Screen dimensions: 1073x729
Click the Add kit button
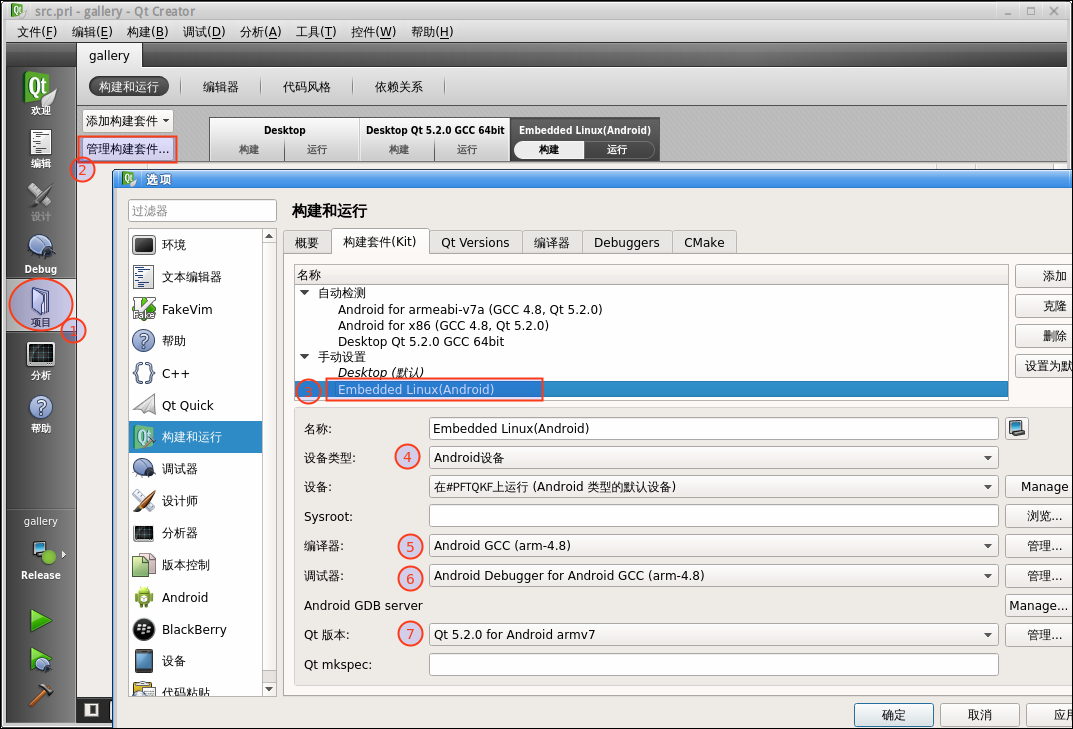click(x=1045, y=276)
